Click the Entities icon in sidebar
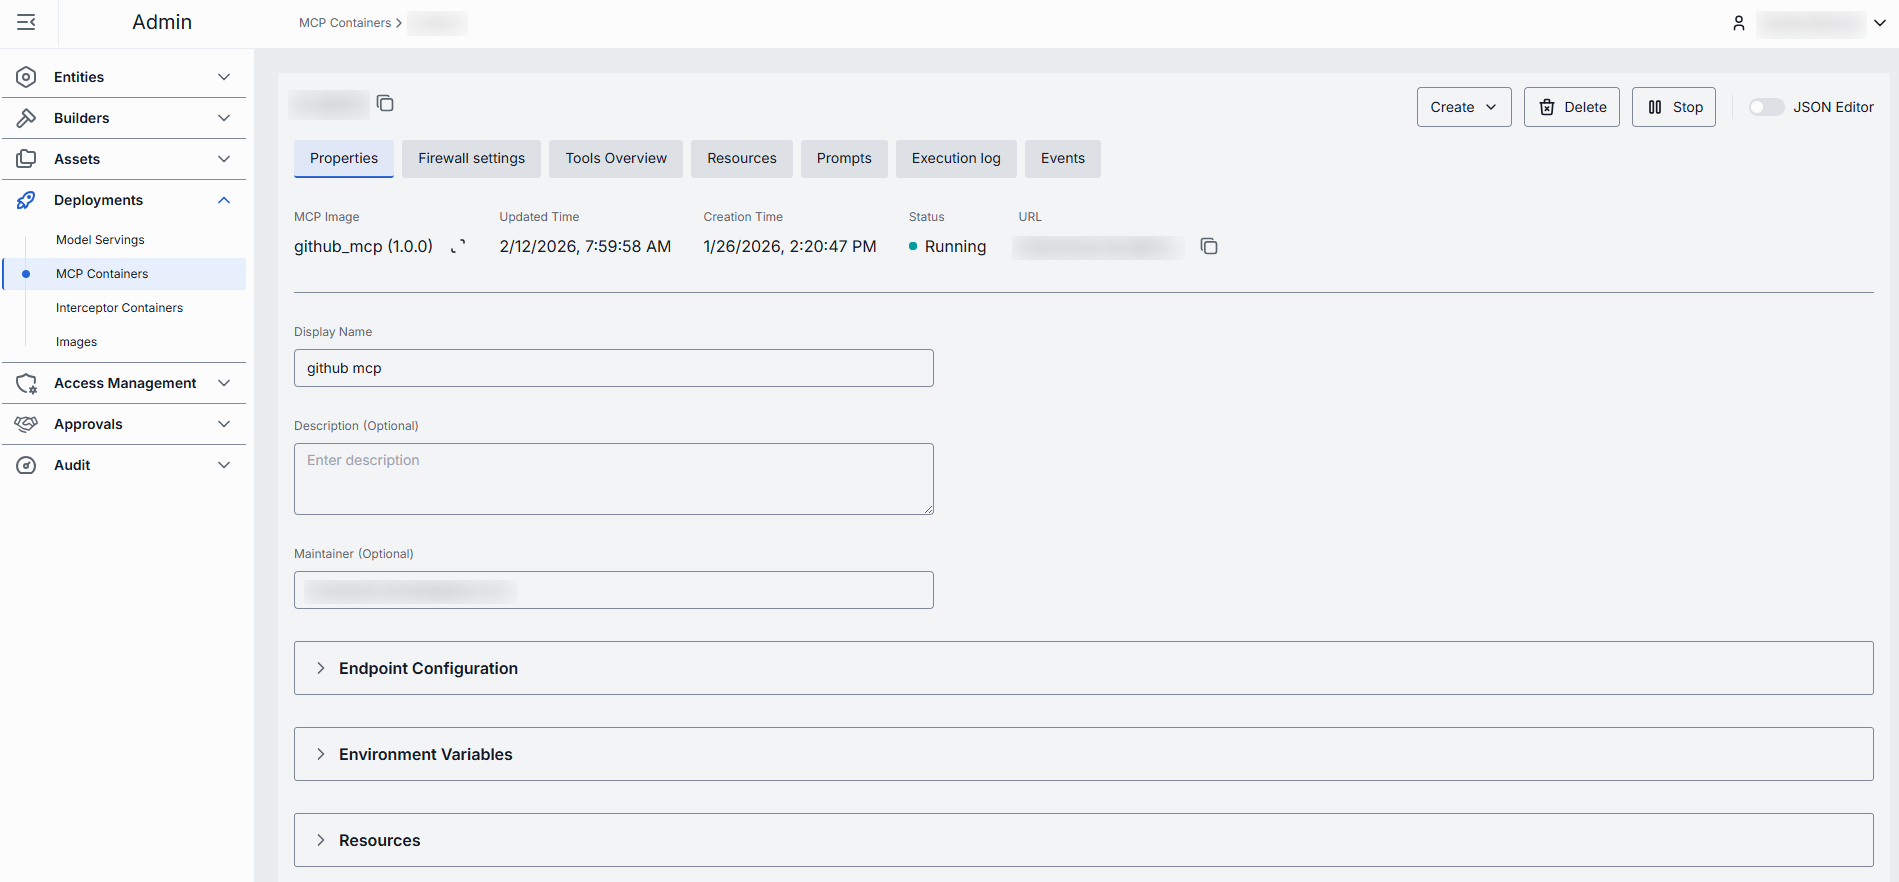 point(27,77)
